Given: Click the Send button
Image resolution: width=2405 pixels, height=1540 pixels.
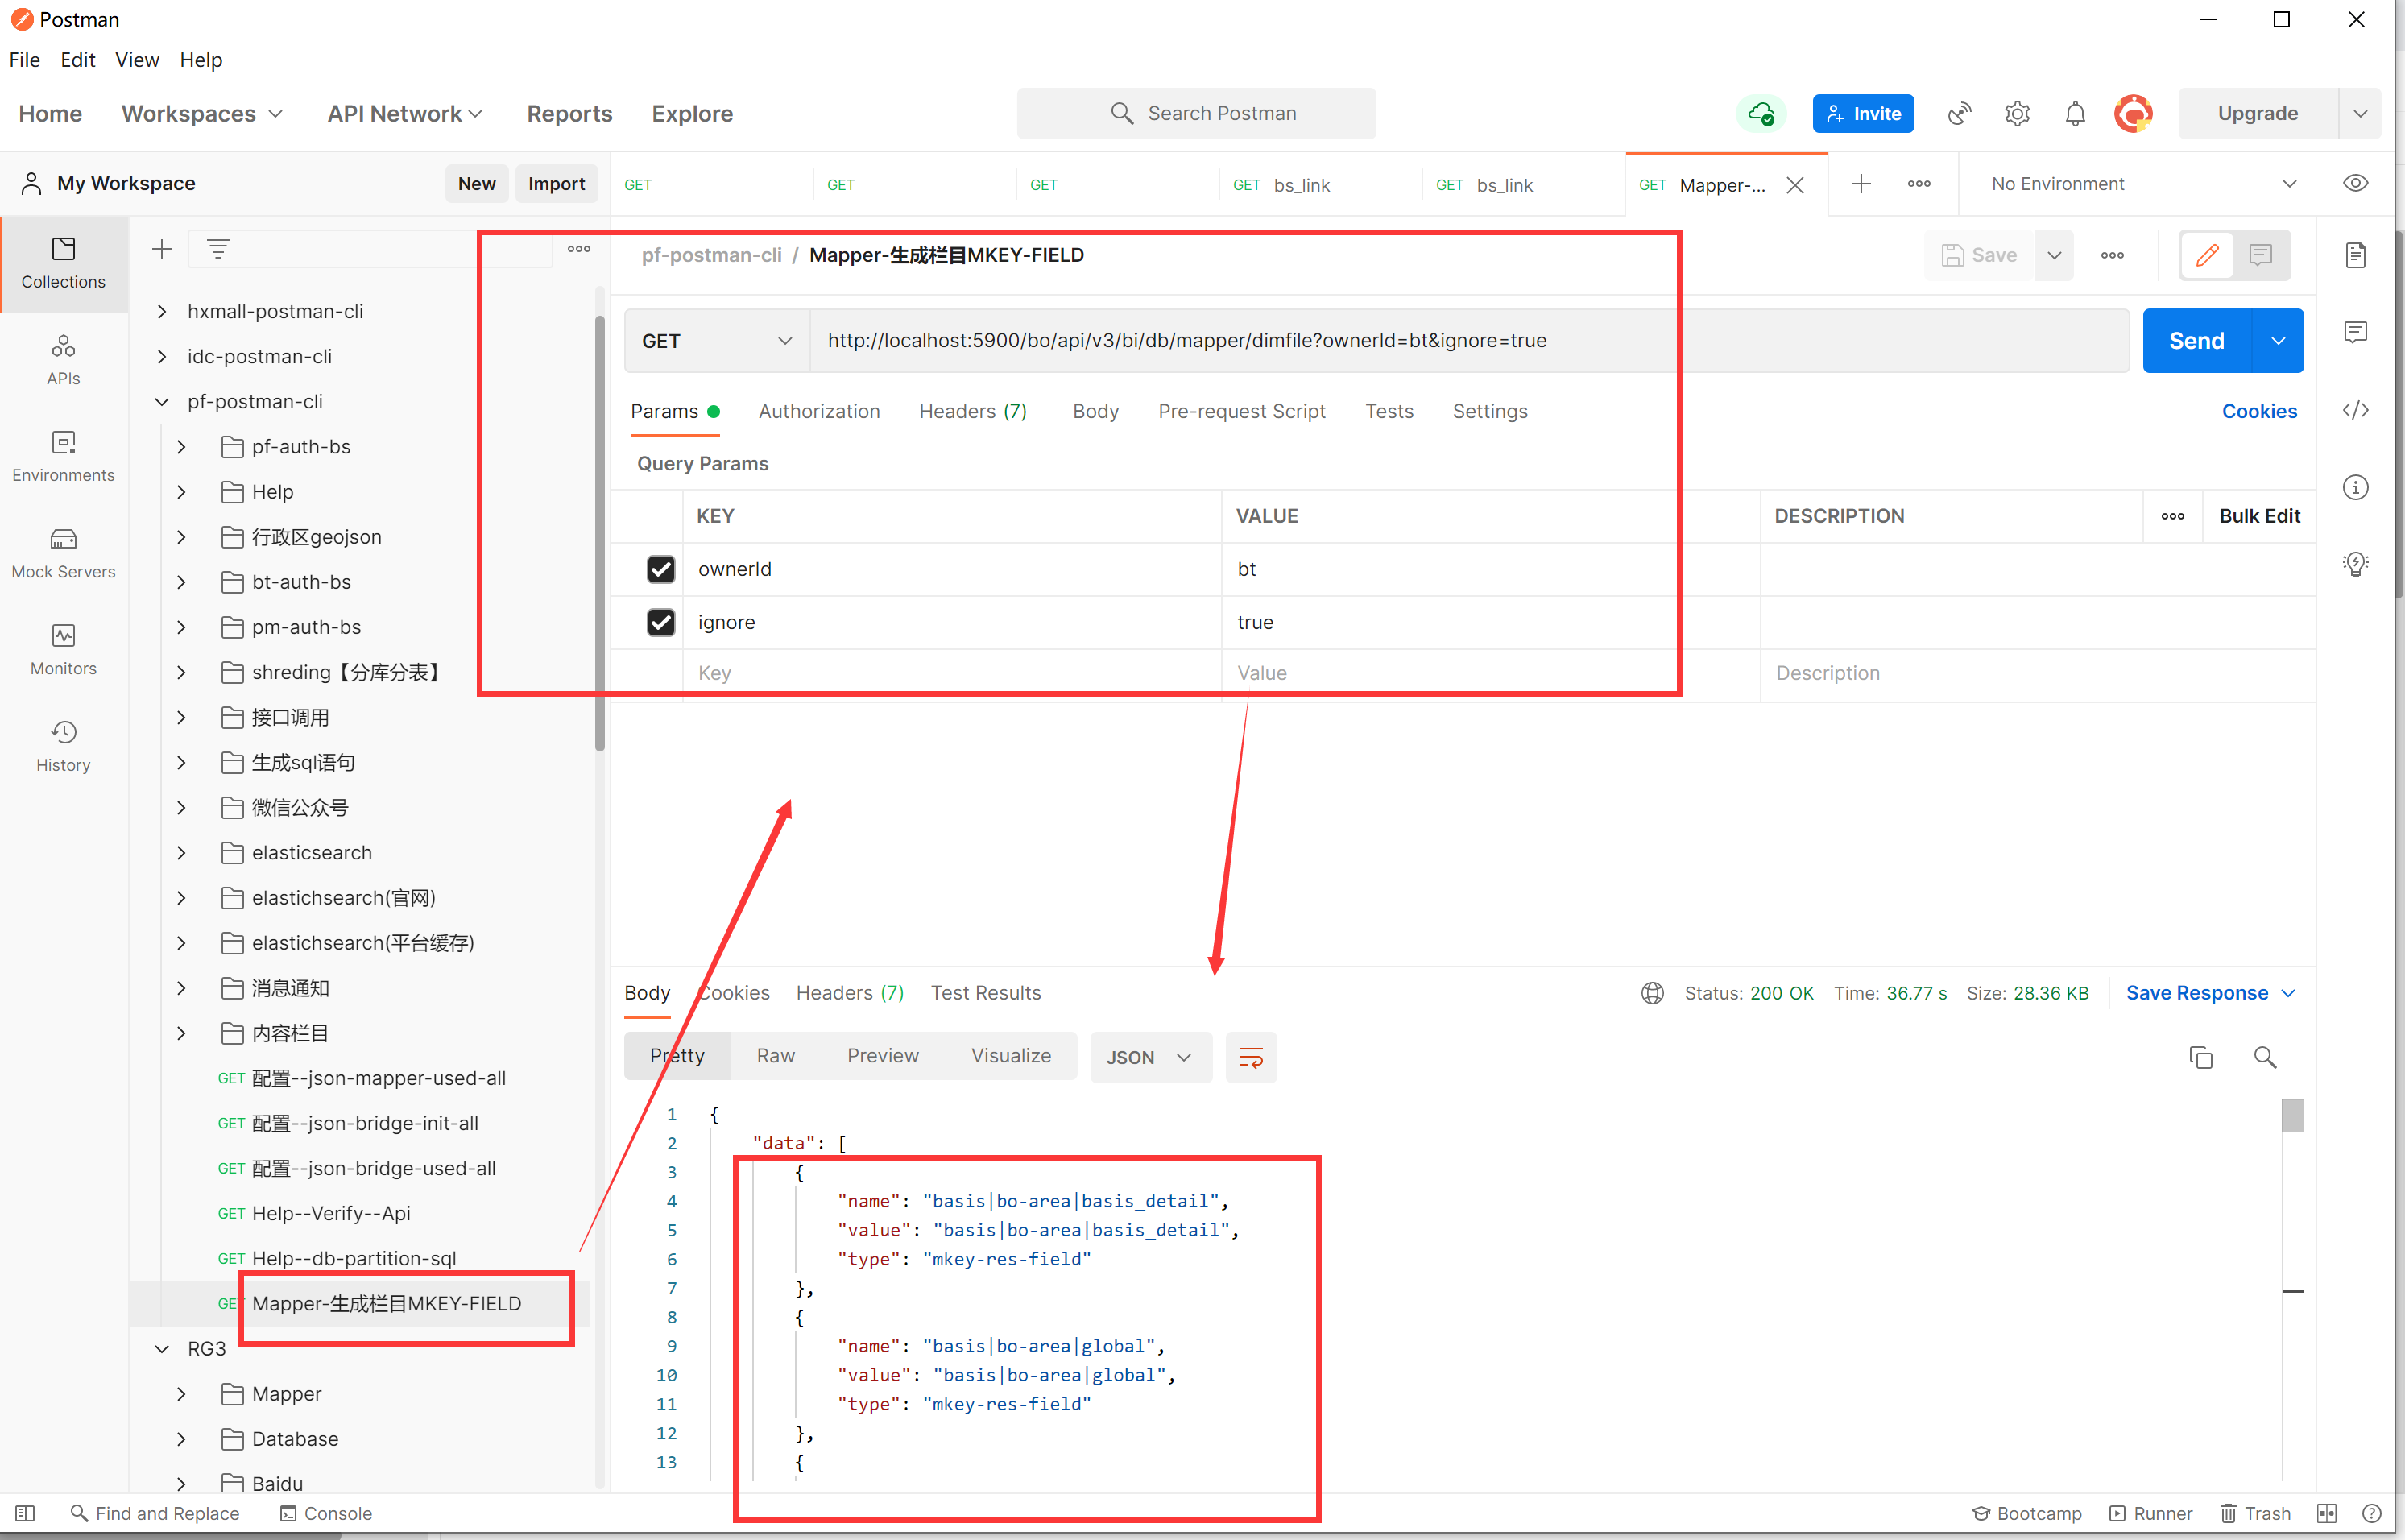Looking at the screenshot, I should pos(2196,341).
